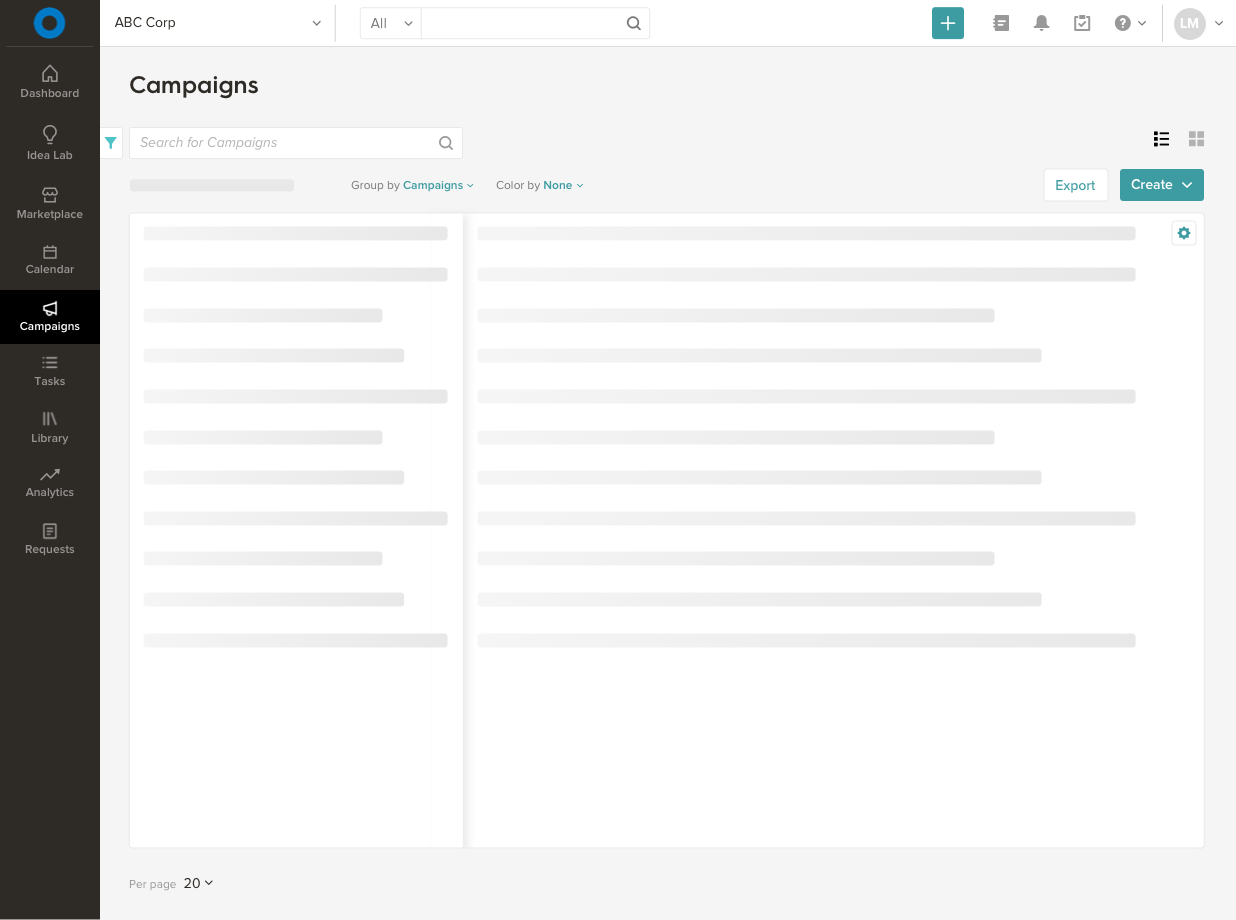Viewport: 1236px width, 920px height.
Task: Open the Group by Campaigns dropdown
Action: pyautogui.click(x=438, y=185)
